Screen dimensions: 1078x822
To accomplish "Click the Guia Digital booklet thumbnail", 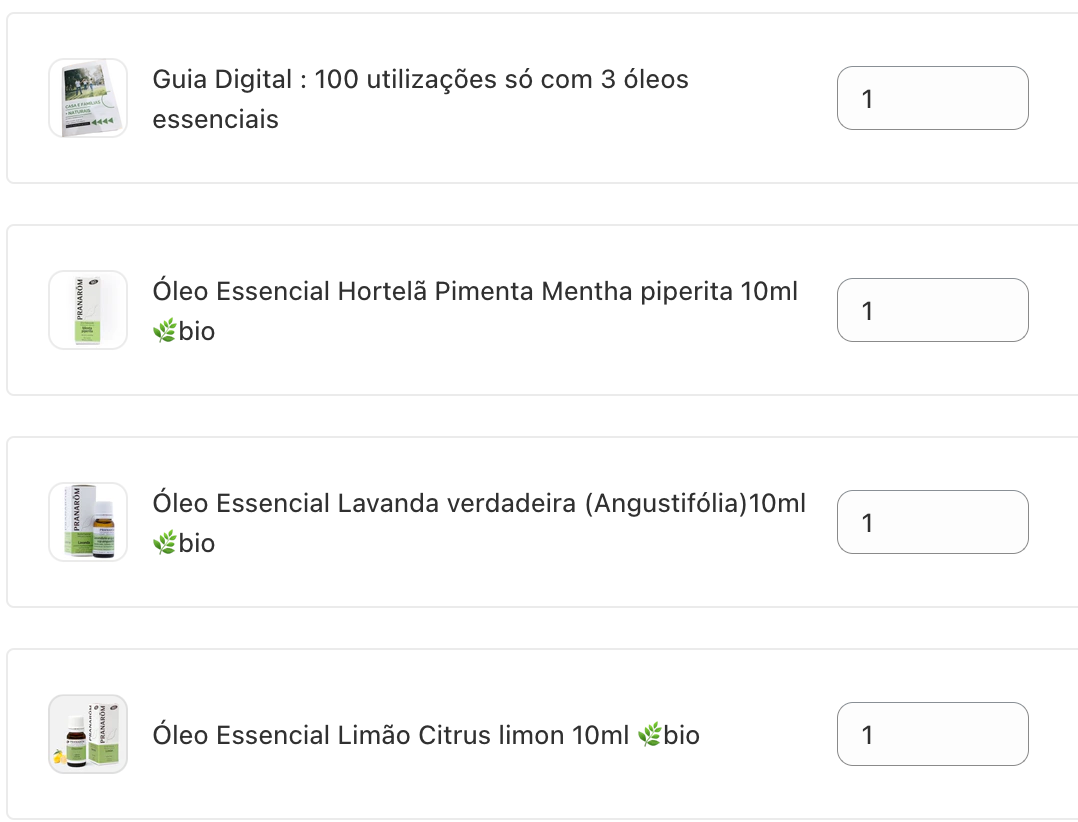I will [x=88, y=98].
